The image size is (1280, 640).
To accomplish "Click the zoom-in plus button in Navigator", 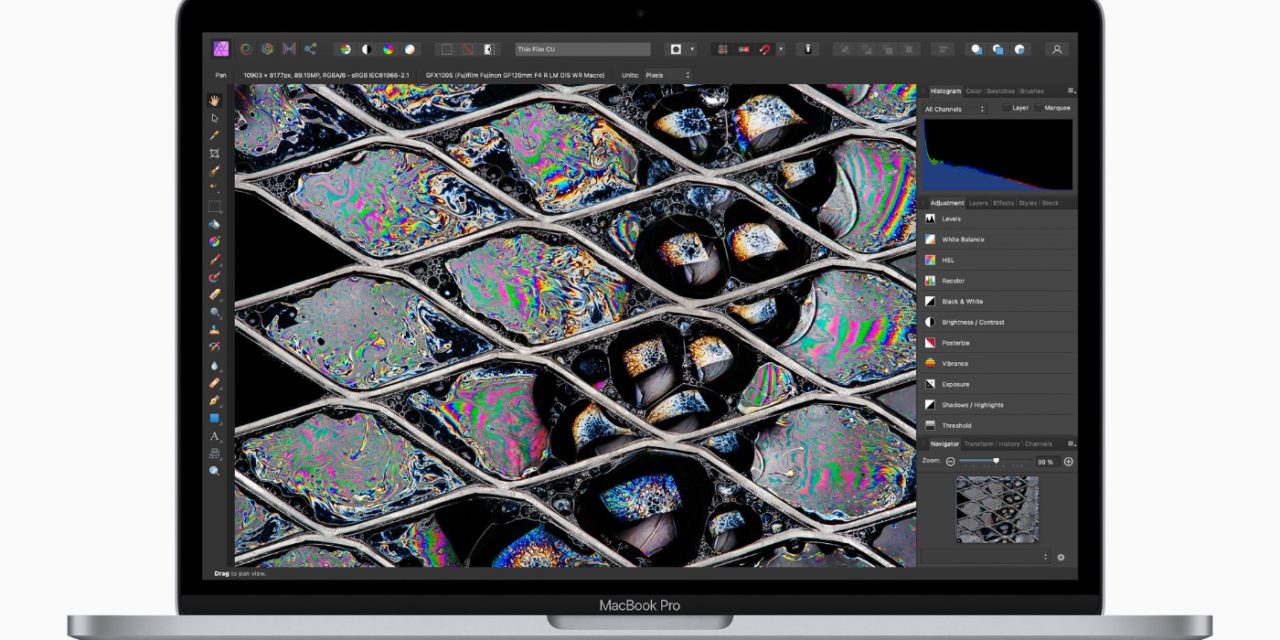I will click(1068, 461).
